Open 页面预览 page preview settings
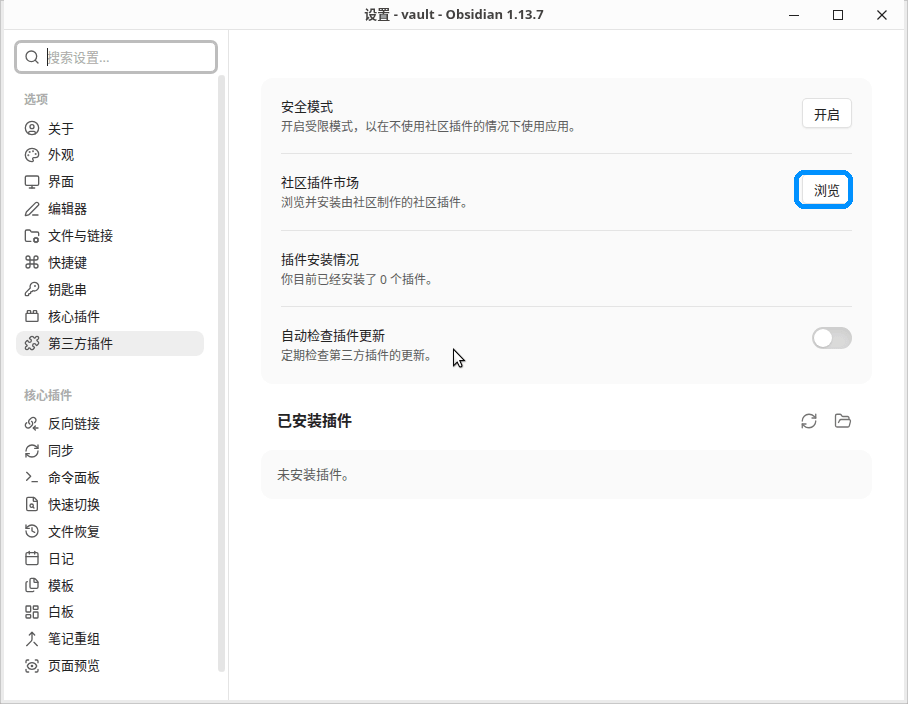Viewport: 908px width, 704px height. (110, 666)
